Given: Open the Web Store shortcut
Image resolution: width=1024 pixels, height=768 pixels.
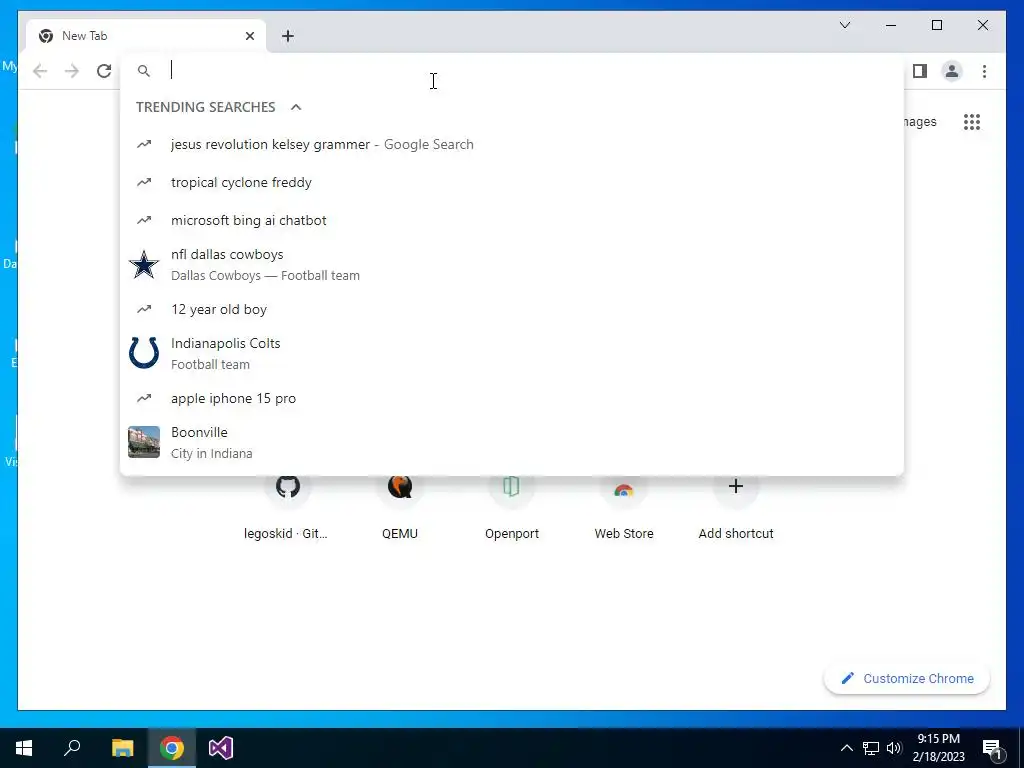Looking at the screenshot, I should 624,506.
